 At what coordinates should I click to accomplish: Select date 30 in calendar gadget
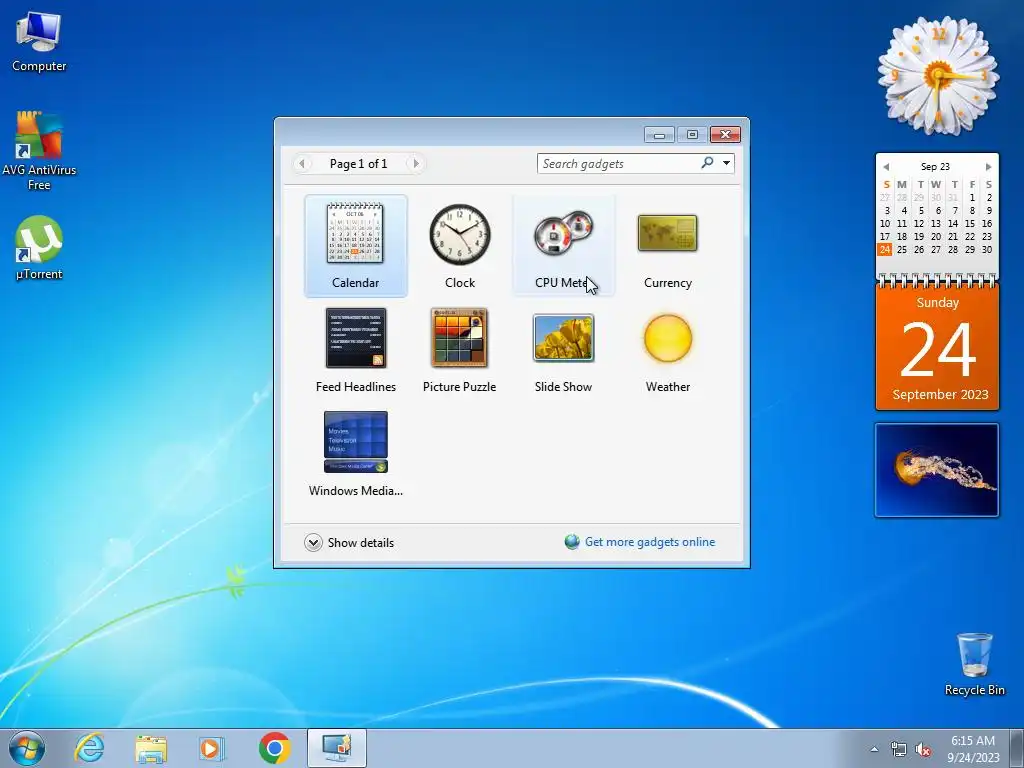[987, 249]
